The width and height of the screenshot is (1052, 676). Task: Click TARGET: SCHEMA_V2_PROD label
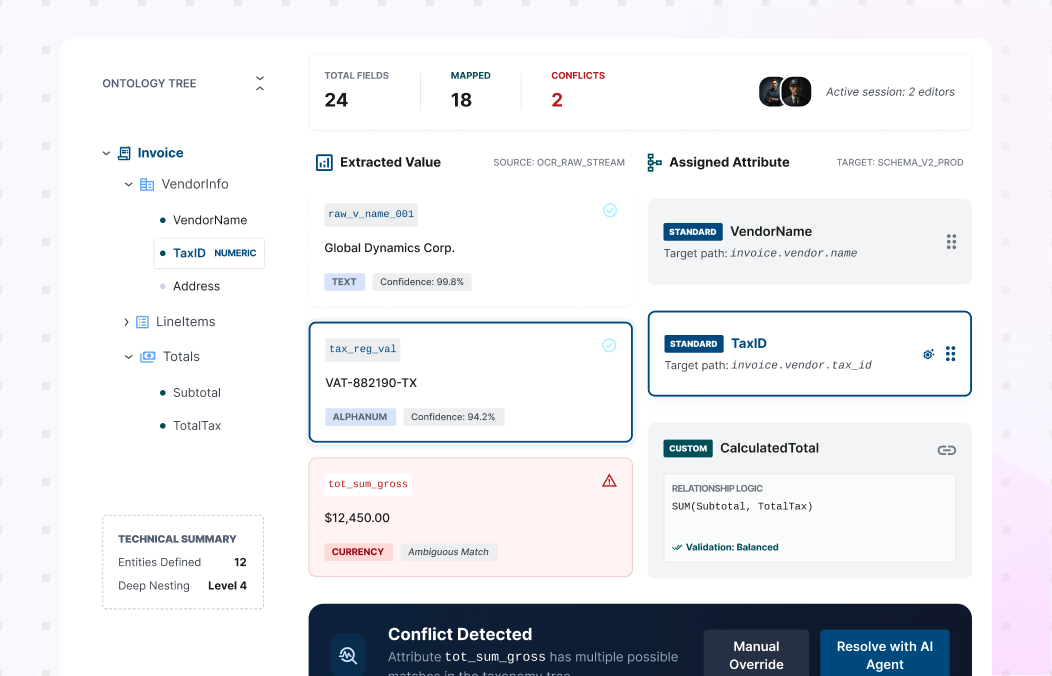click(900, 162)
